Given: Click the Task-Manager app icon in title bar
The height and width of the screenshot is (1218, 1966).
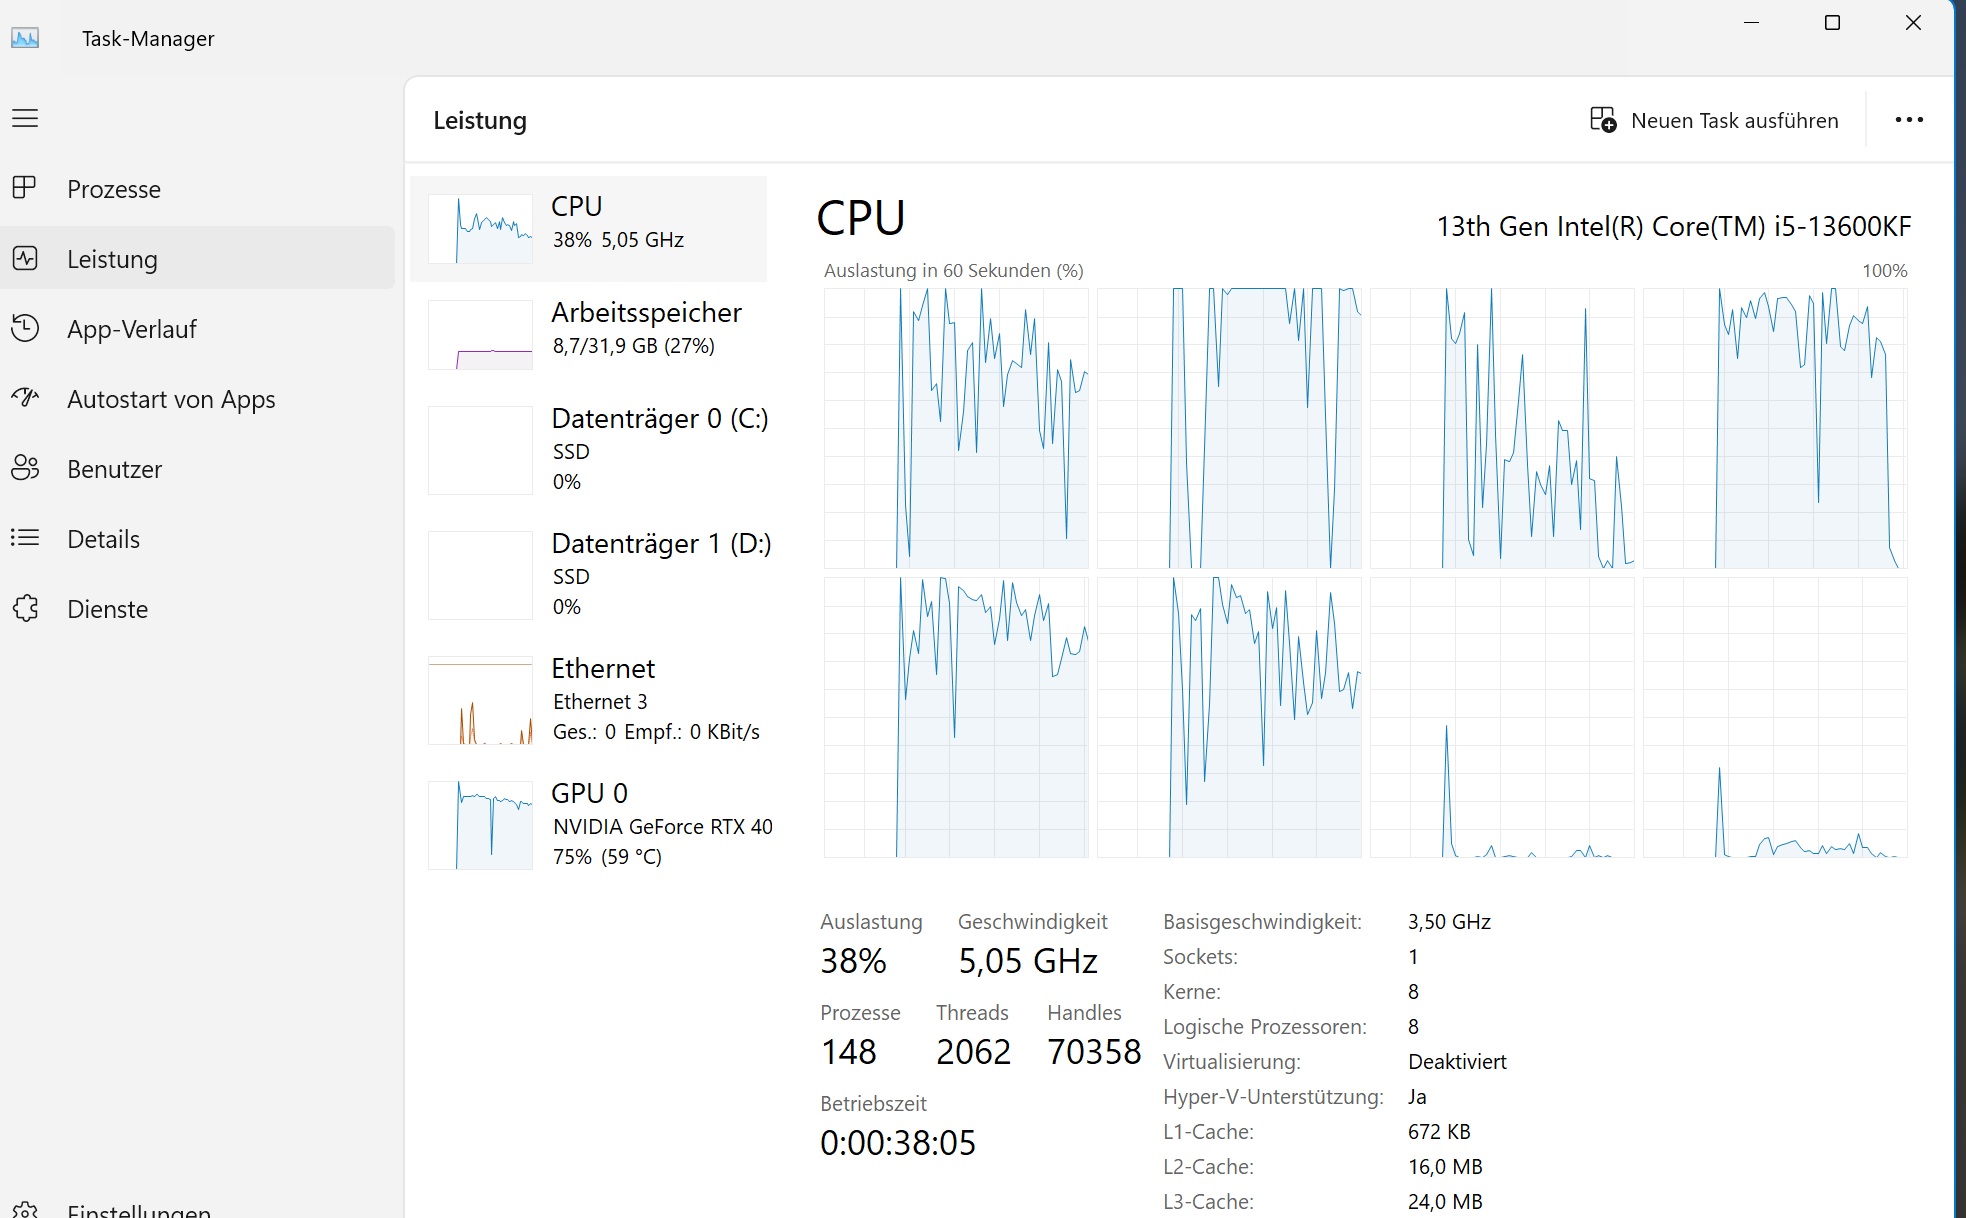Looking at the screenshot, I should [x=25, y=38].
